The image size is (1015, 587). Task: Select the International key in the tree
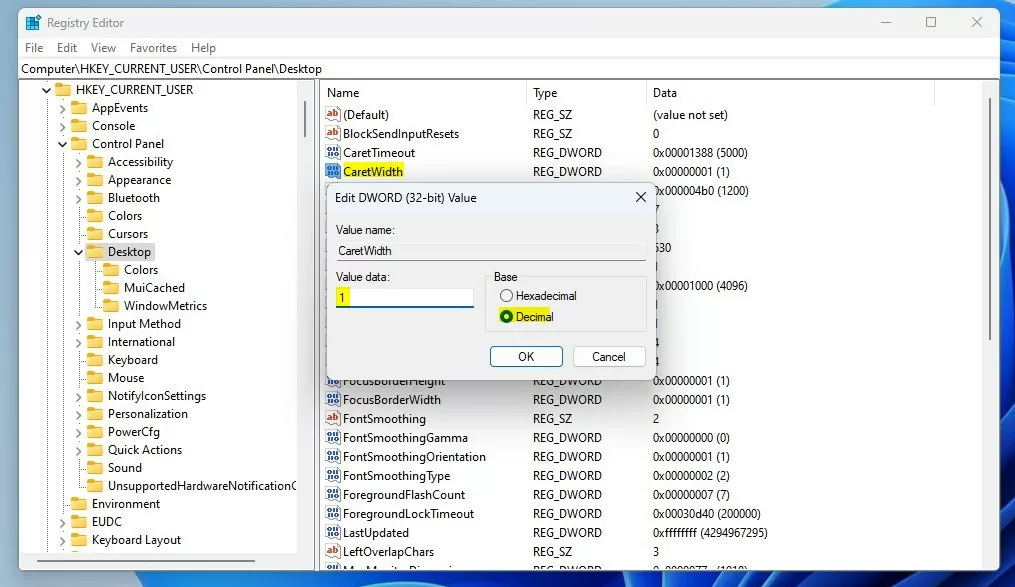coord(141,342)
